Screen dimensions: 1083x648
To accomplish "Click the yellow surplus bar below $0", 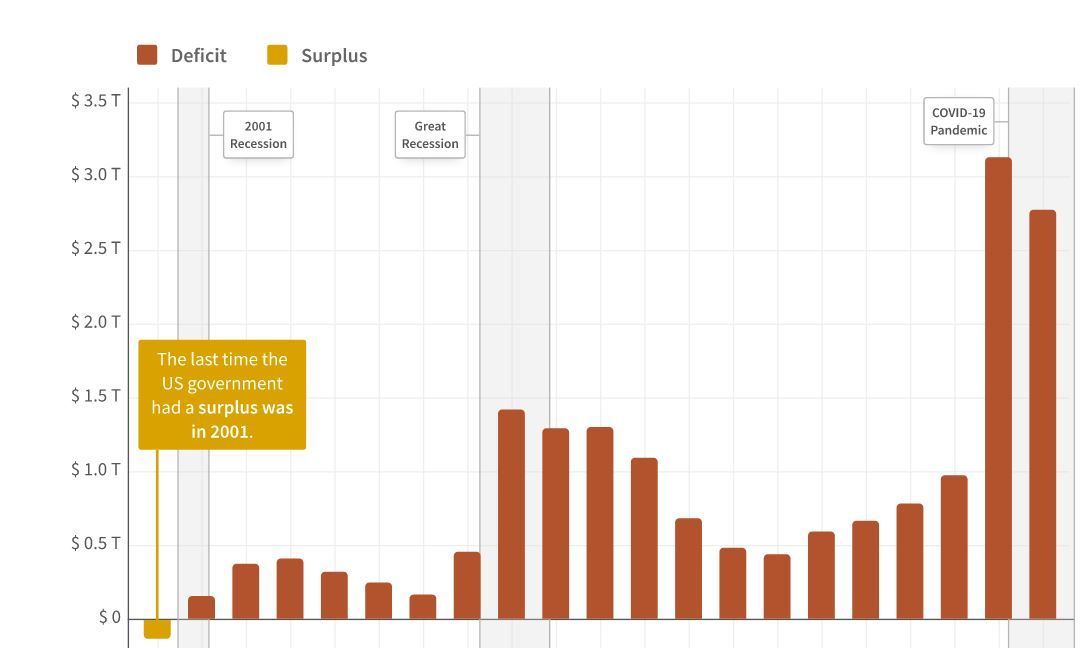I will click(157, 629).
